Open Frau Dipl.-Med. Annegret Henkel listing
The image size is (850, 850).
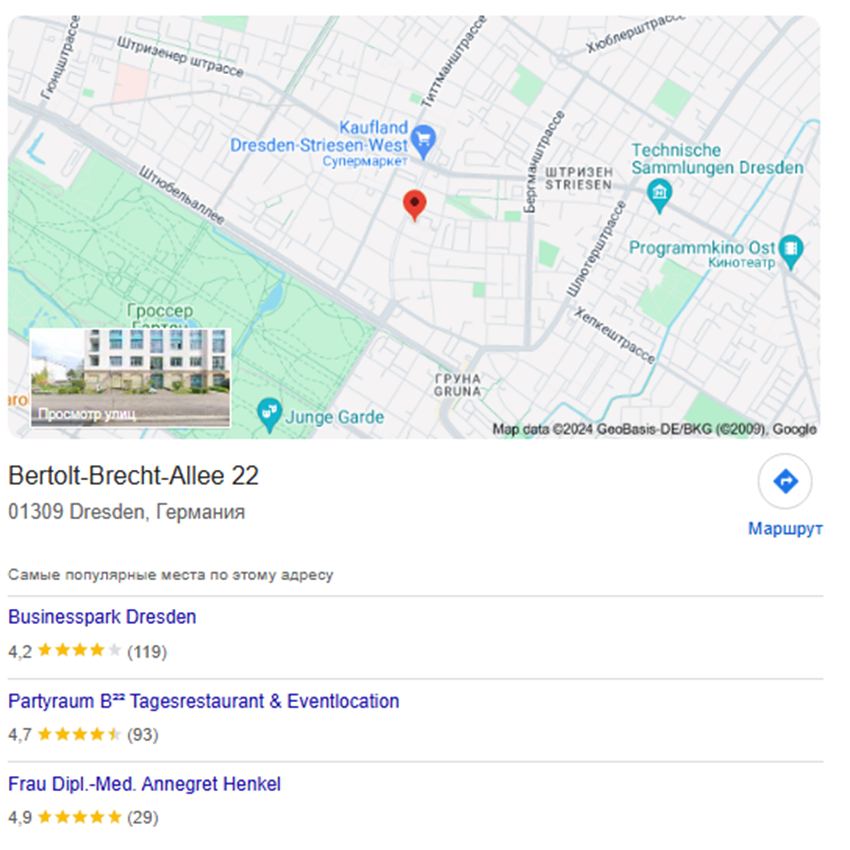click(144, 784)
